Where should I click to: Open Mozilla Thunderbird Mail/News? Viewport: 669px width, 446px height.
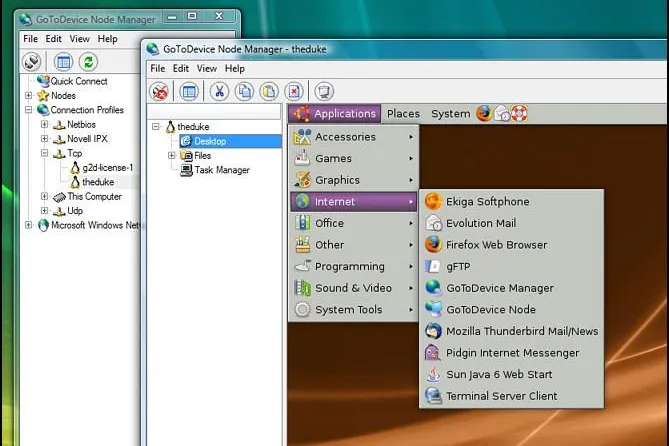[x=511, y=331]
